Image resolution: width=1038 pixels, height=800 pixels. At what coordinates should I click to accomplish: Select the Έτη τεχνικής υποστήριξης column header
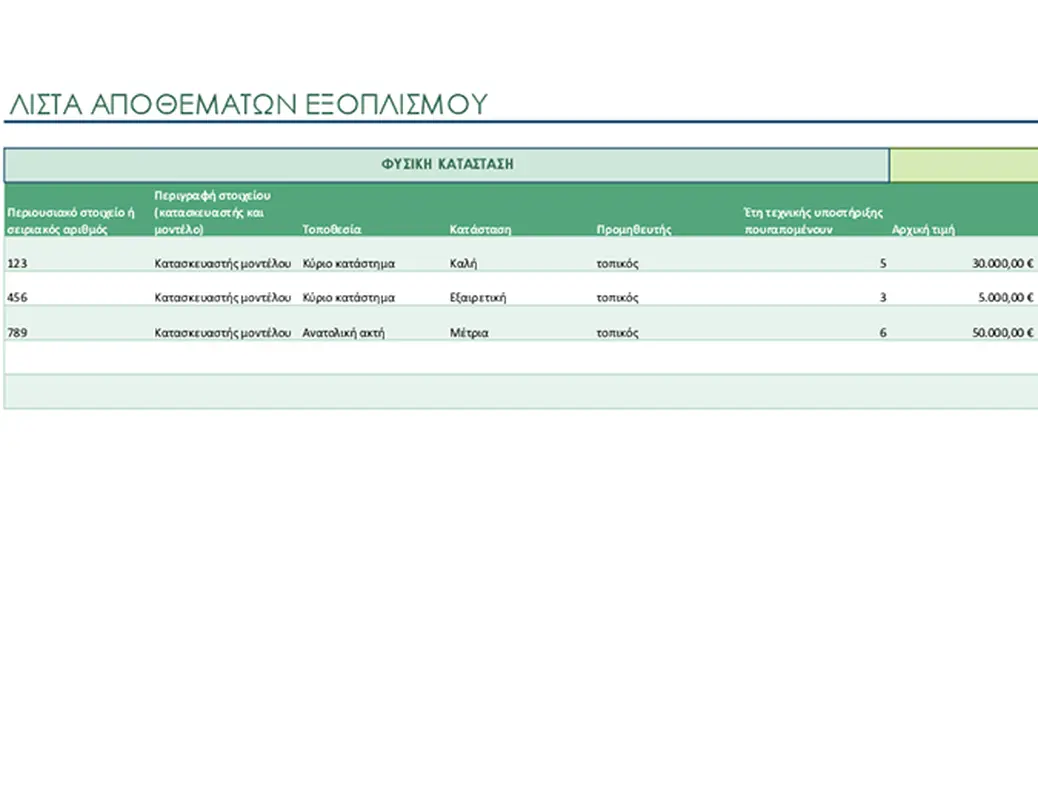(x=813, y=220)
